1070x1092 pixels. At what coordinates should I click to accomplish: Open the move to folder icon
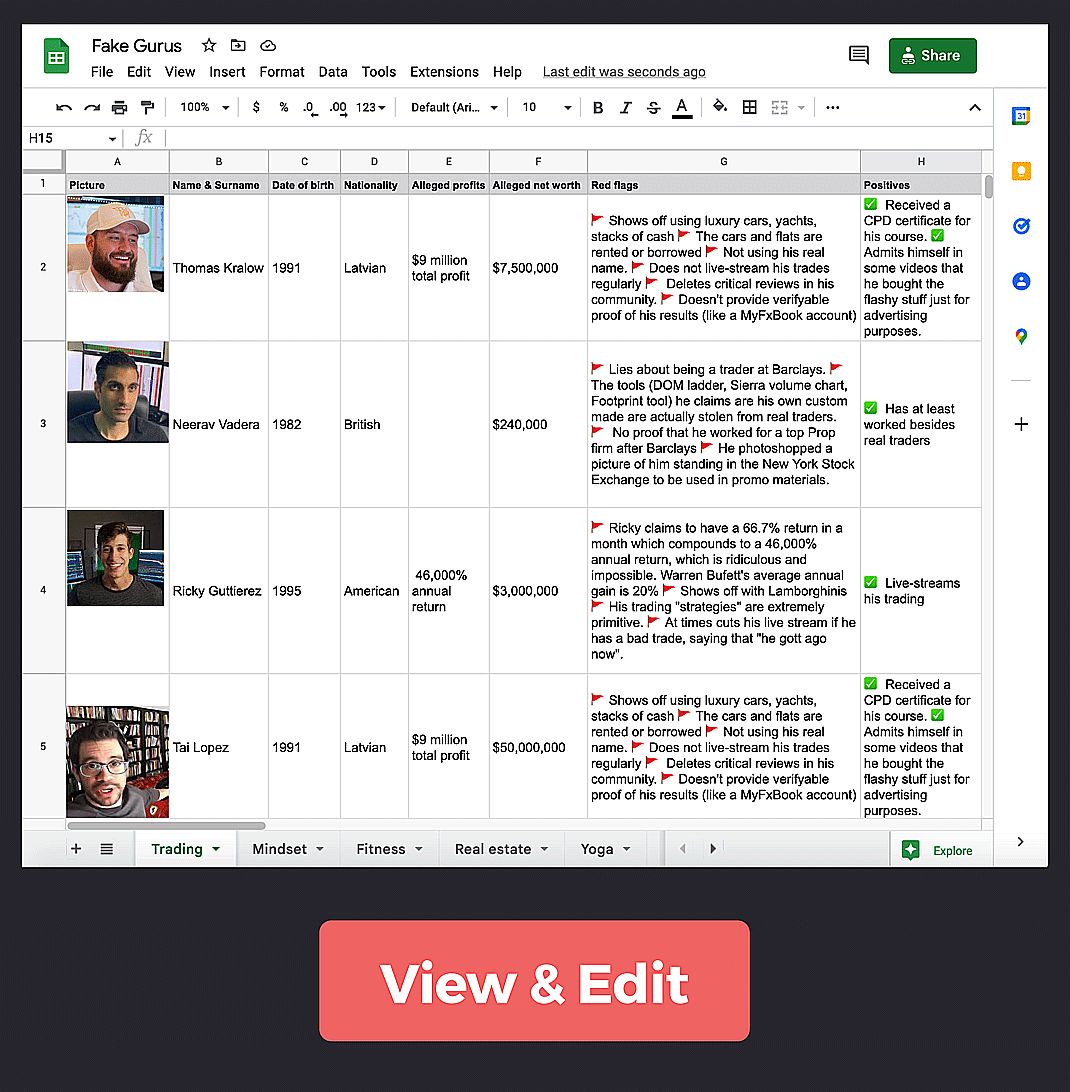pos(238,45)
